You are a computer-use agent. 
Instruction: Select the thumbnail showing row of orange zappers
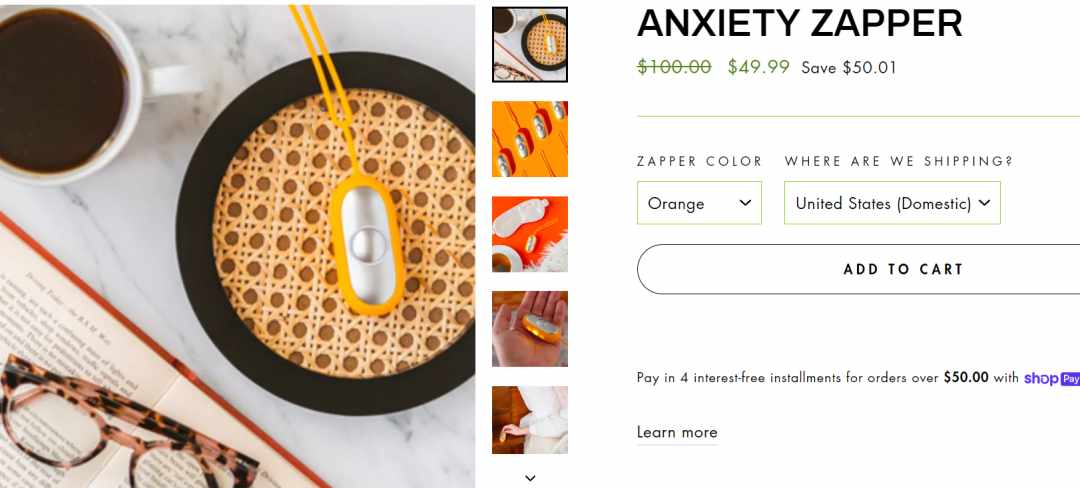pyautogui.click(x=530, y=139)
